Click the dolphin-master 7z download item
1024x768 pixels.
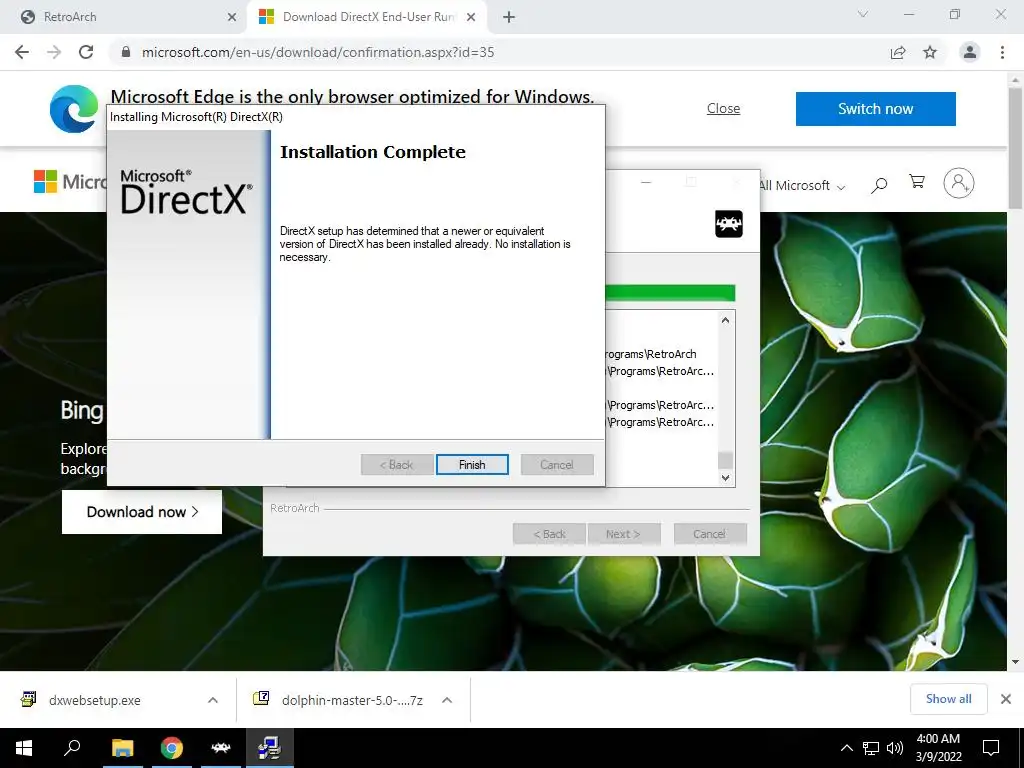point(353,700)
